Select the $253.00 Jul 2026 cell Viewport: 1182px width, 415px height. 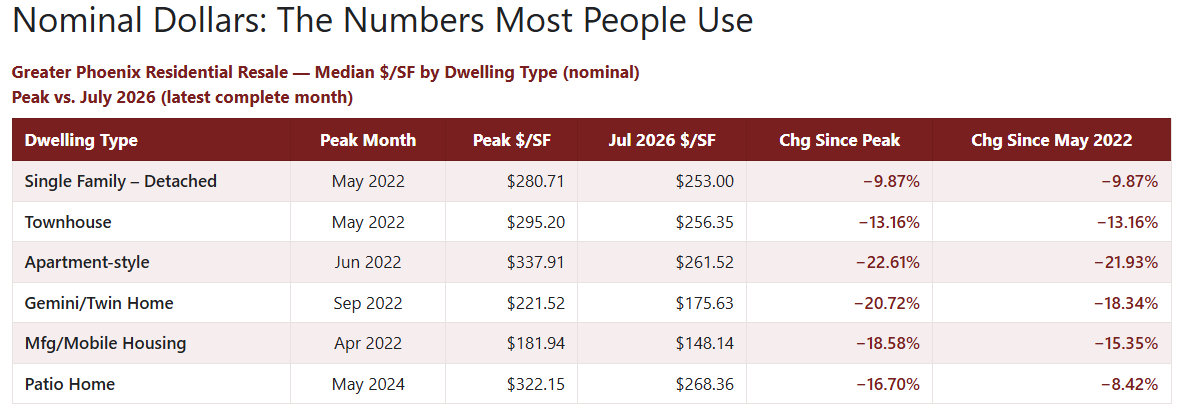click(x=704, y=182)
